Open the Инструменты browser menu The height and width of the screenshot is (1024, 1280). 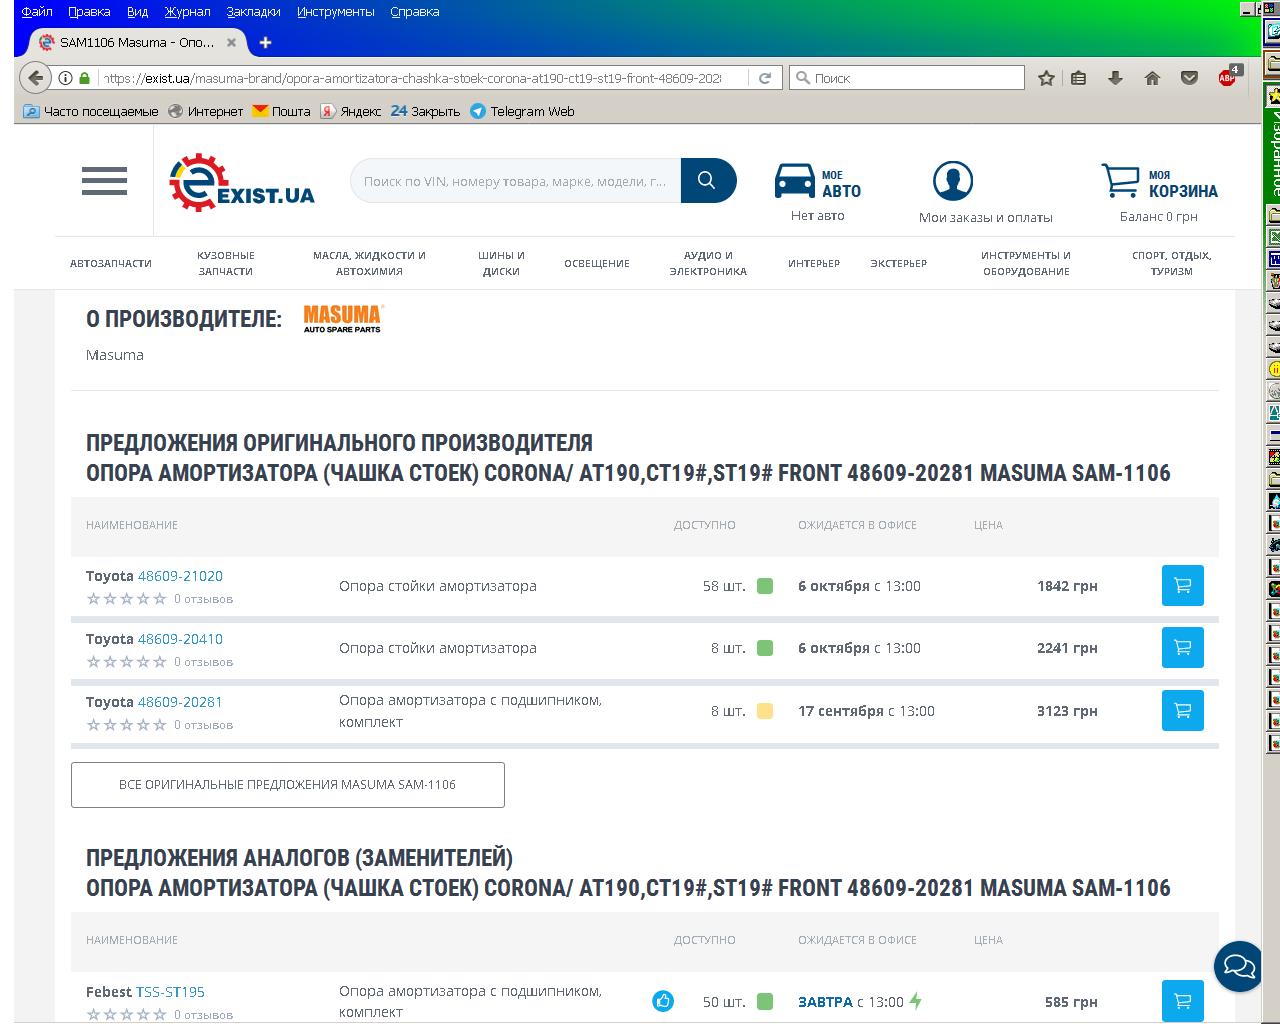click(335, 12)
